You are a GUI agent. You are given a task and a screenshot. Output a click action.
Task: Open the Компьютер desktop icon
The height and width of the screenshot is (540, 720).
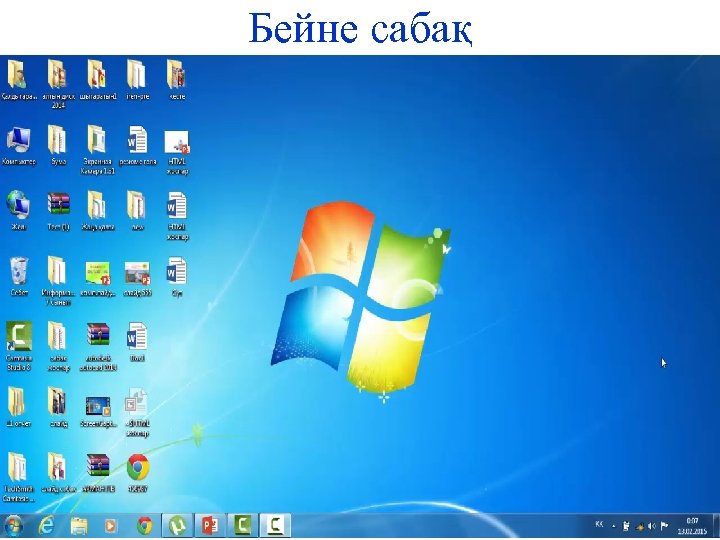tap(18, 146)
